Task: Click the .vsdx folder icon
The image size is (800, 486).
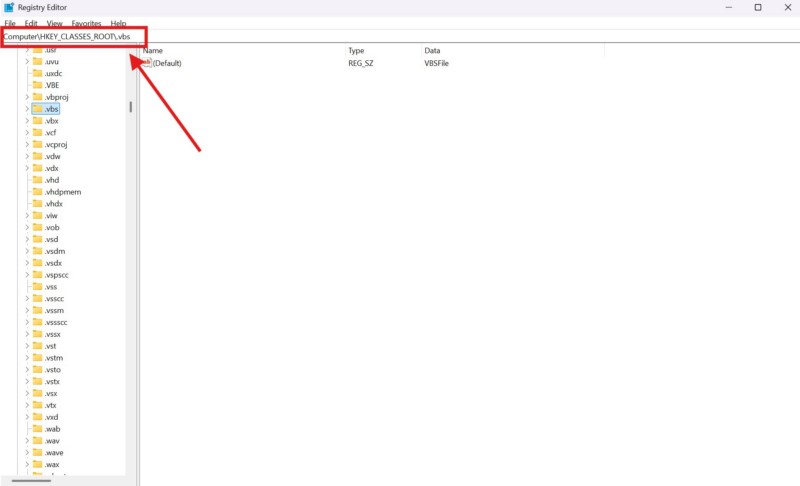Action: point(37,263)
